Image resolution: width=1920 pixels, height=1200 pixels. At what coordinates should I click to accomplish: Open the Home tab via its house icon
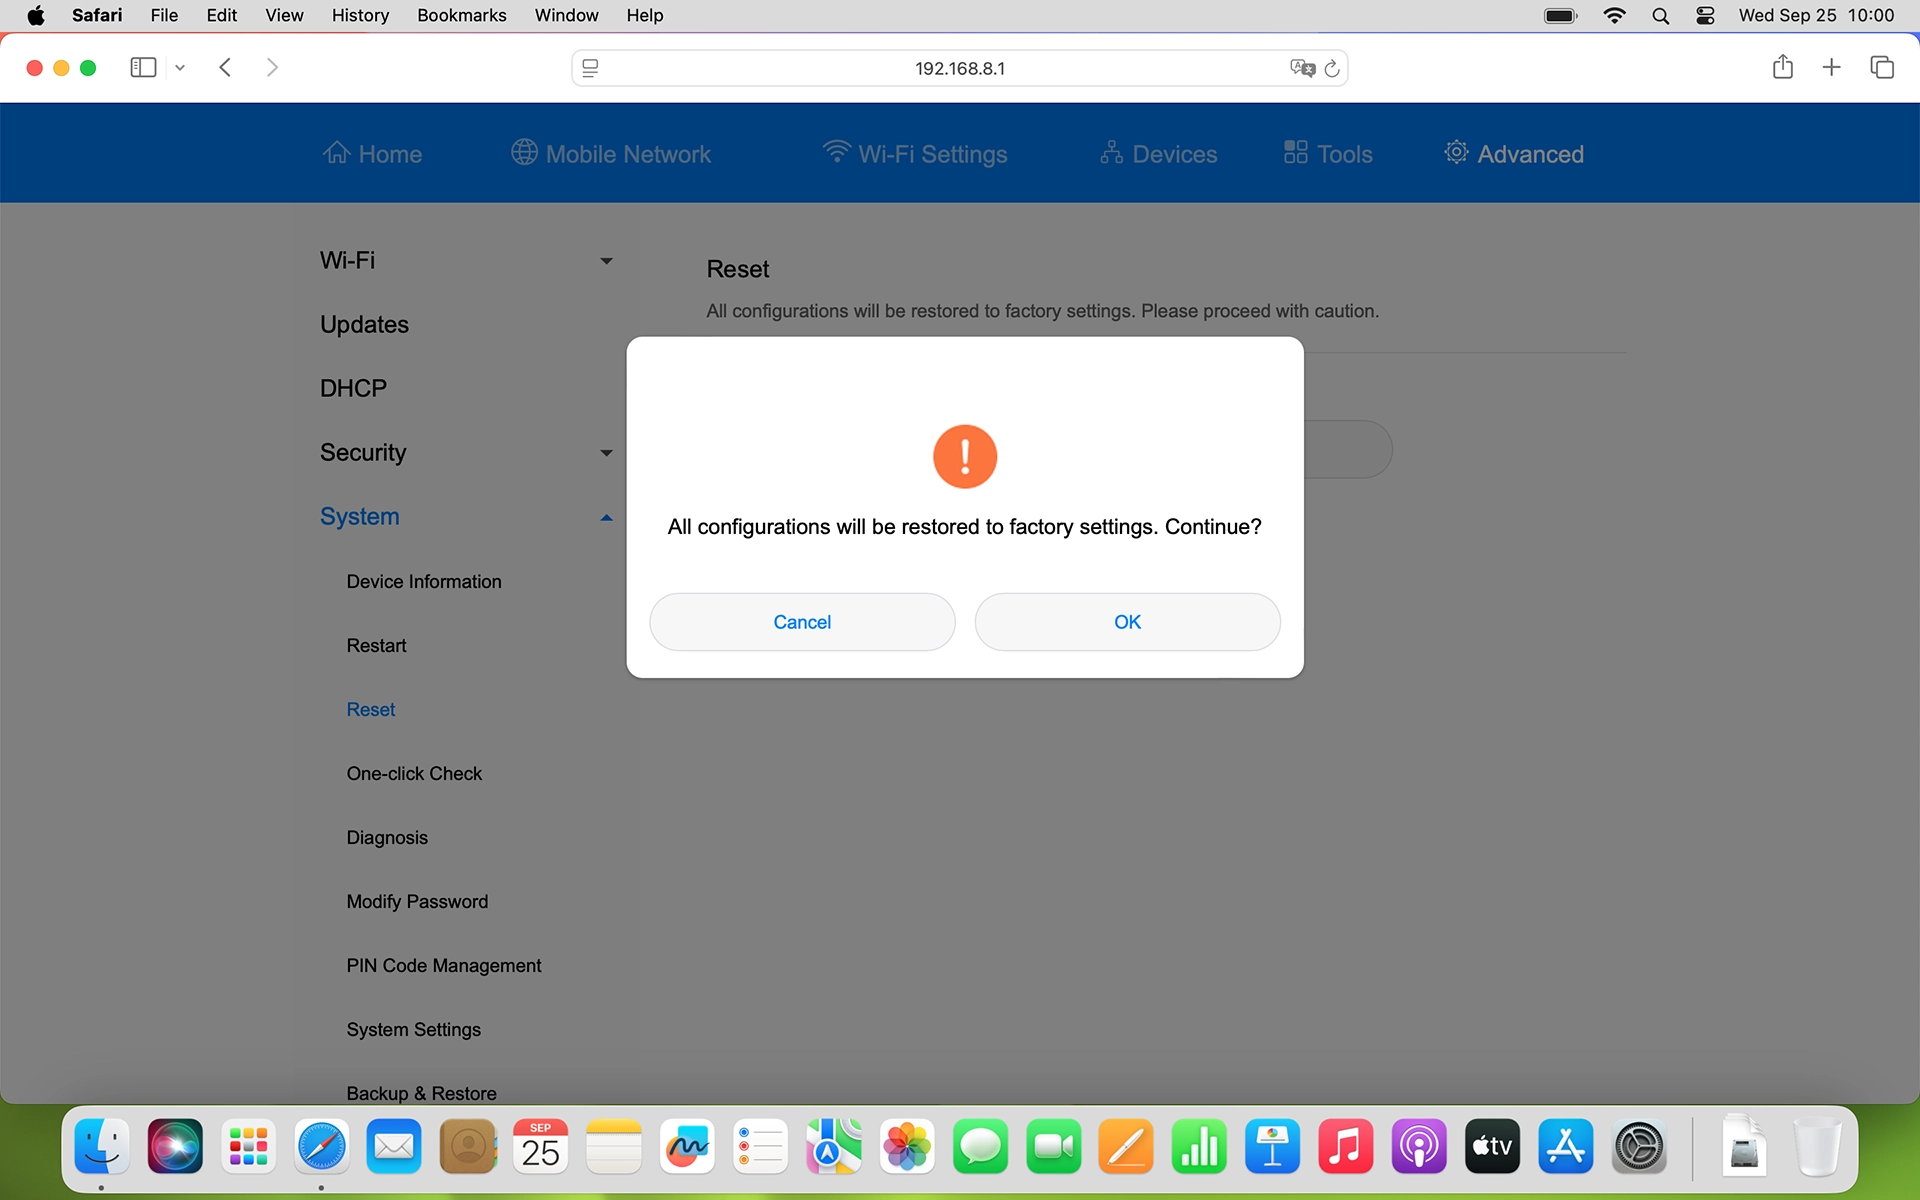[x=337, y=152]
